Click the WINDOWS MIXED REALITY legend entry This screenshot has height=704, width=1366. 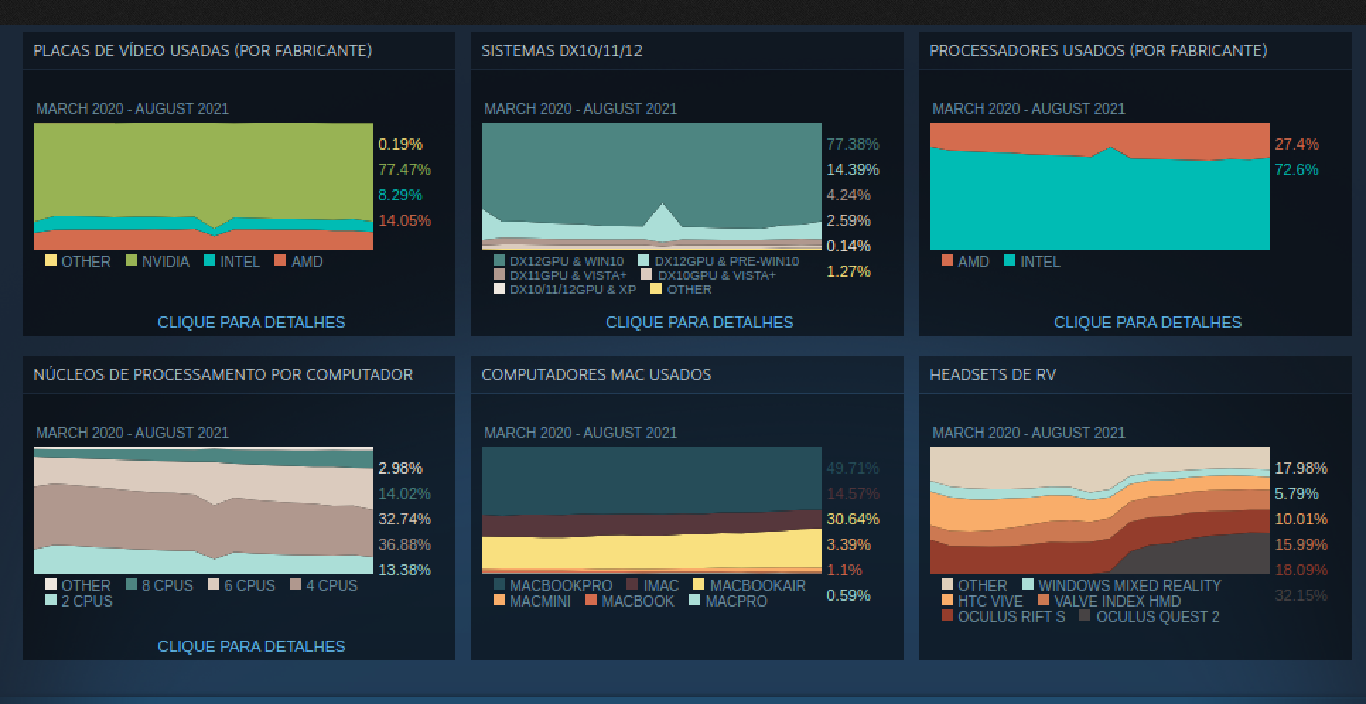(x=1121, y=585)
